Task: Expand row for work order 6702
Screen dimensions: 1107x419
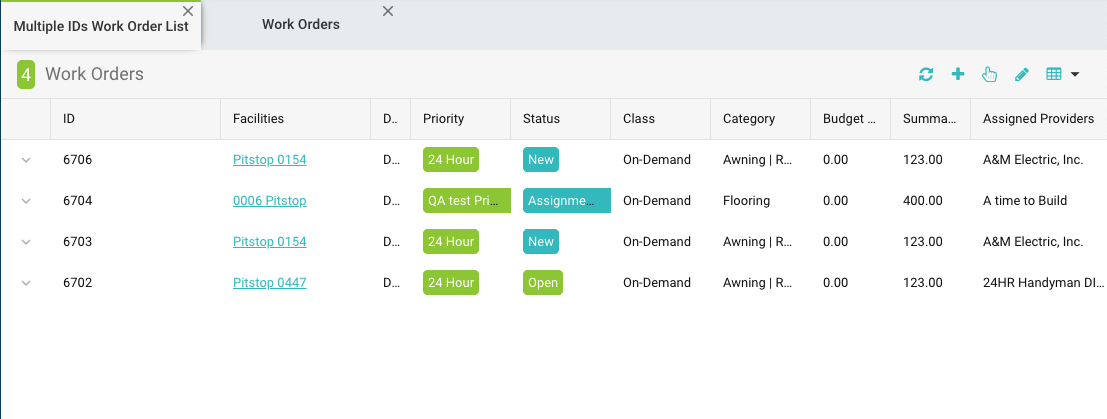Action: (26, 283)
